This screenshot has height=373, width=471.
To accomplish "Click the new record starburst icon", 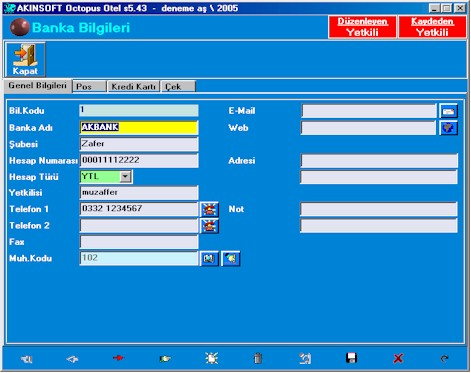I will point(211,358).
